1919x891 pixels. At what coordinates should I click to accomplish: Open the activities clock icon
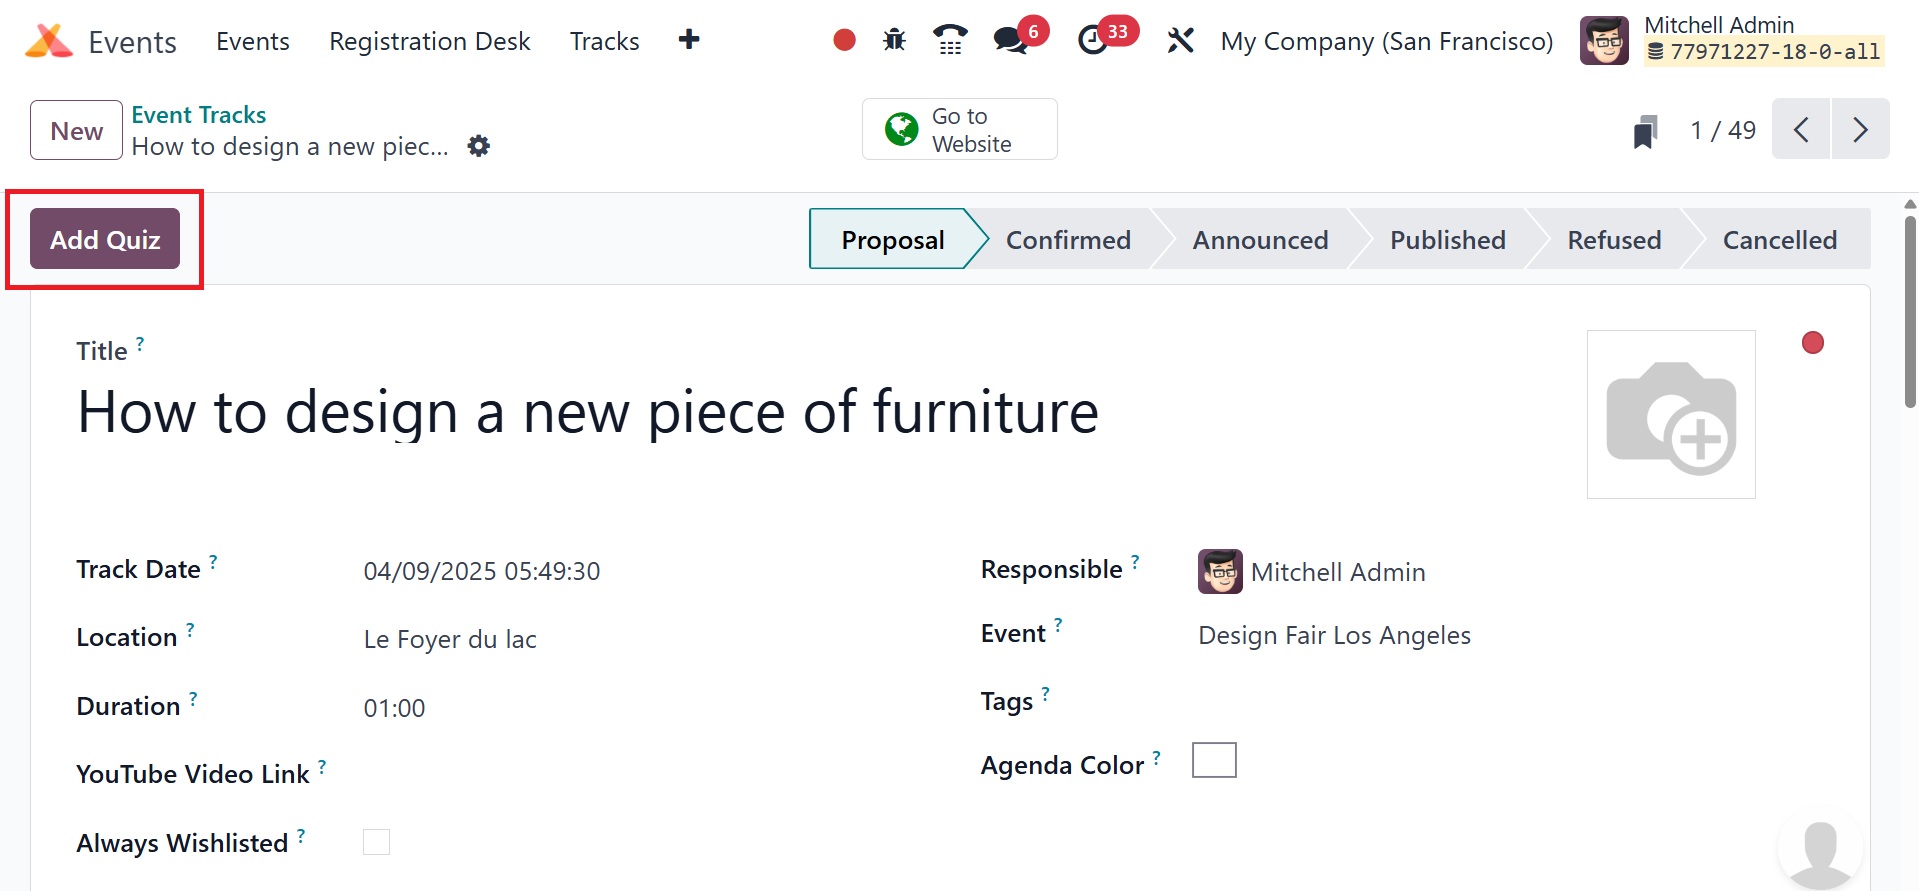click(1093, 40)
